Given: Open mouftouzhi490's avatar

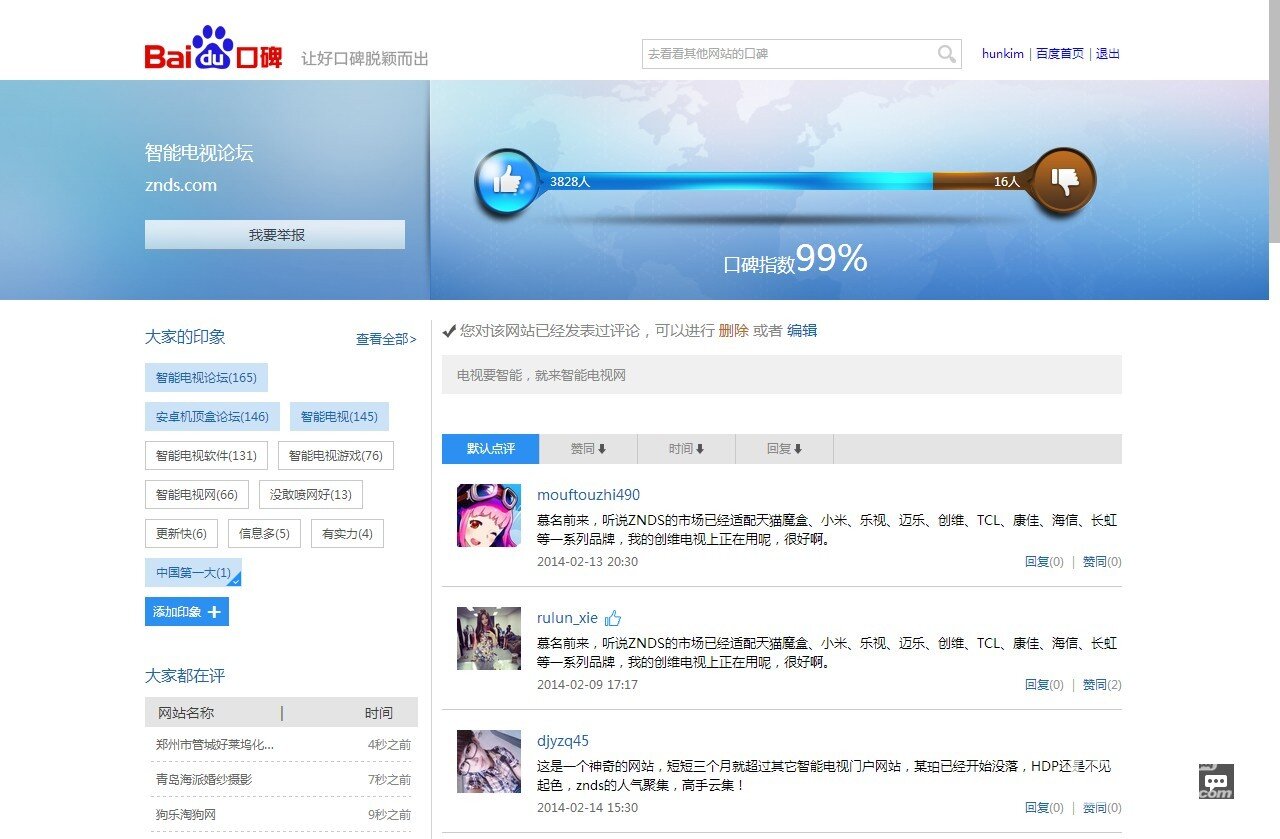Looking at the screenshot, I should (x=489, y=515).
